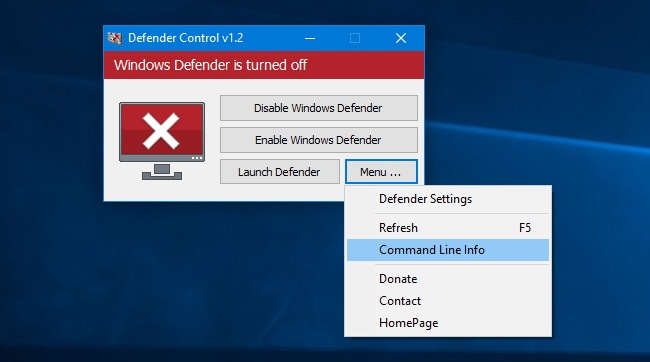
Task: Minimize the Defender Control window
Action: tap(310, 38)
